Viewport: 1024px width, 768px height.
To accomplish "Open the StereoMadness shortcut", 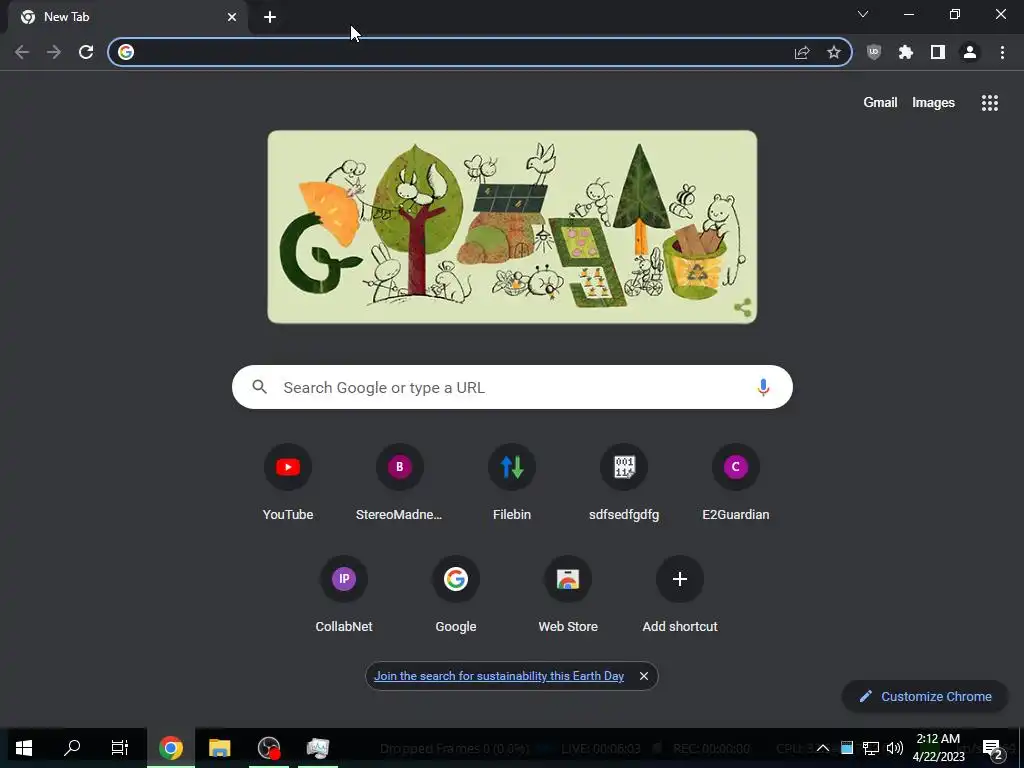I will coord(400,483).
